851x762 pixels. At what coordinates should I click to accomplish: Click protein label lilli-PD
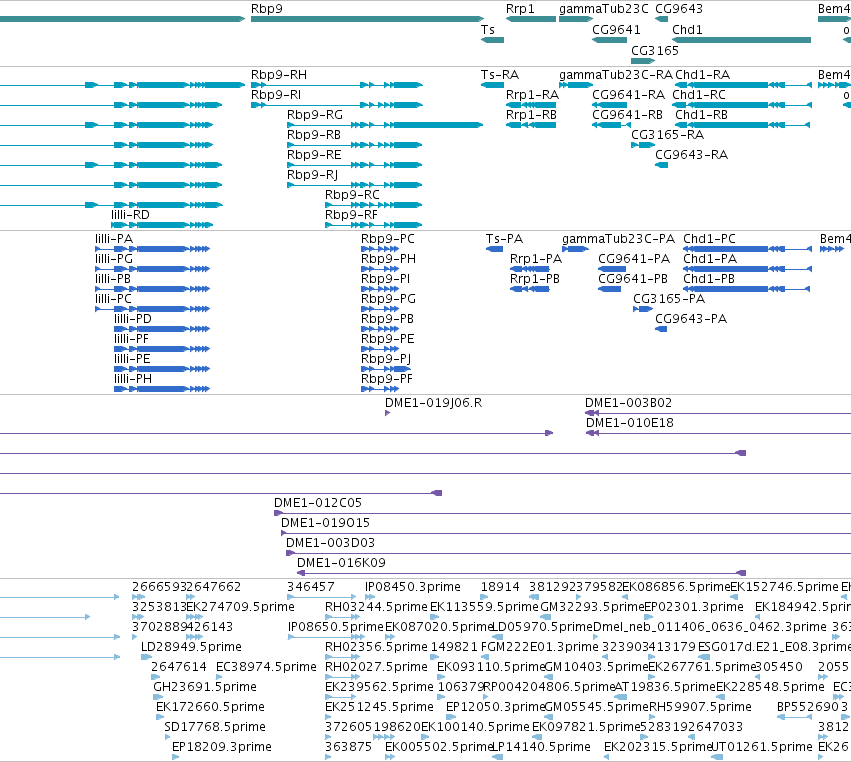point(133,319)
